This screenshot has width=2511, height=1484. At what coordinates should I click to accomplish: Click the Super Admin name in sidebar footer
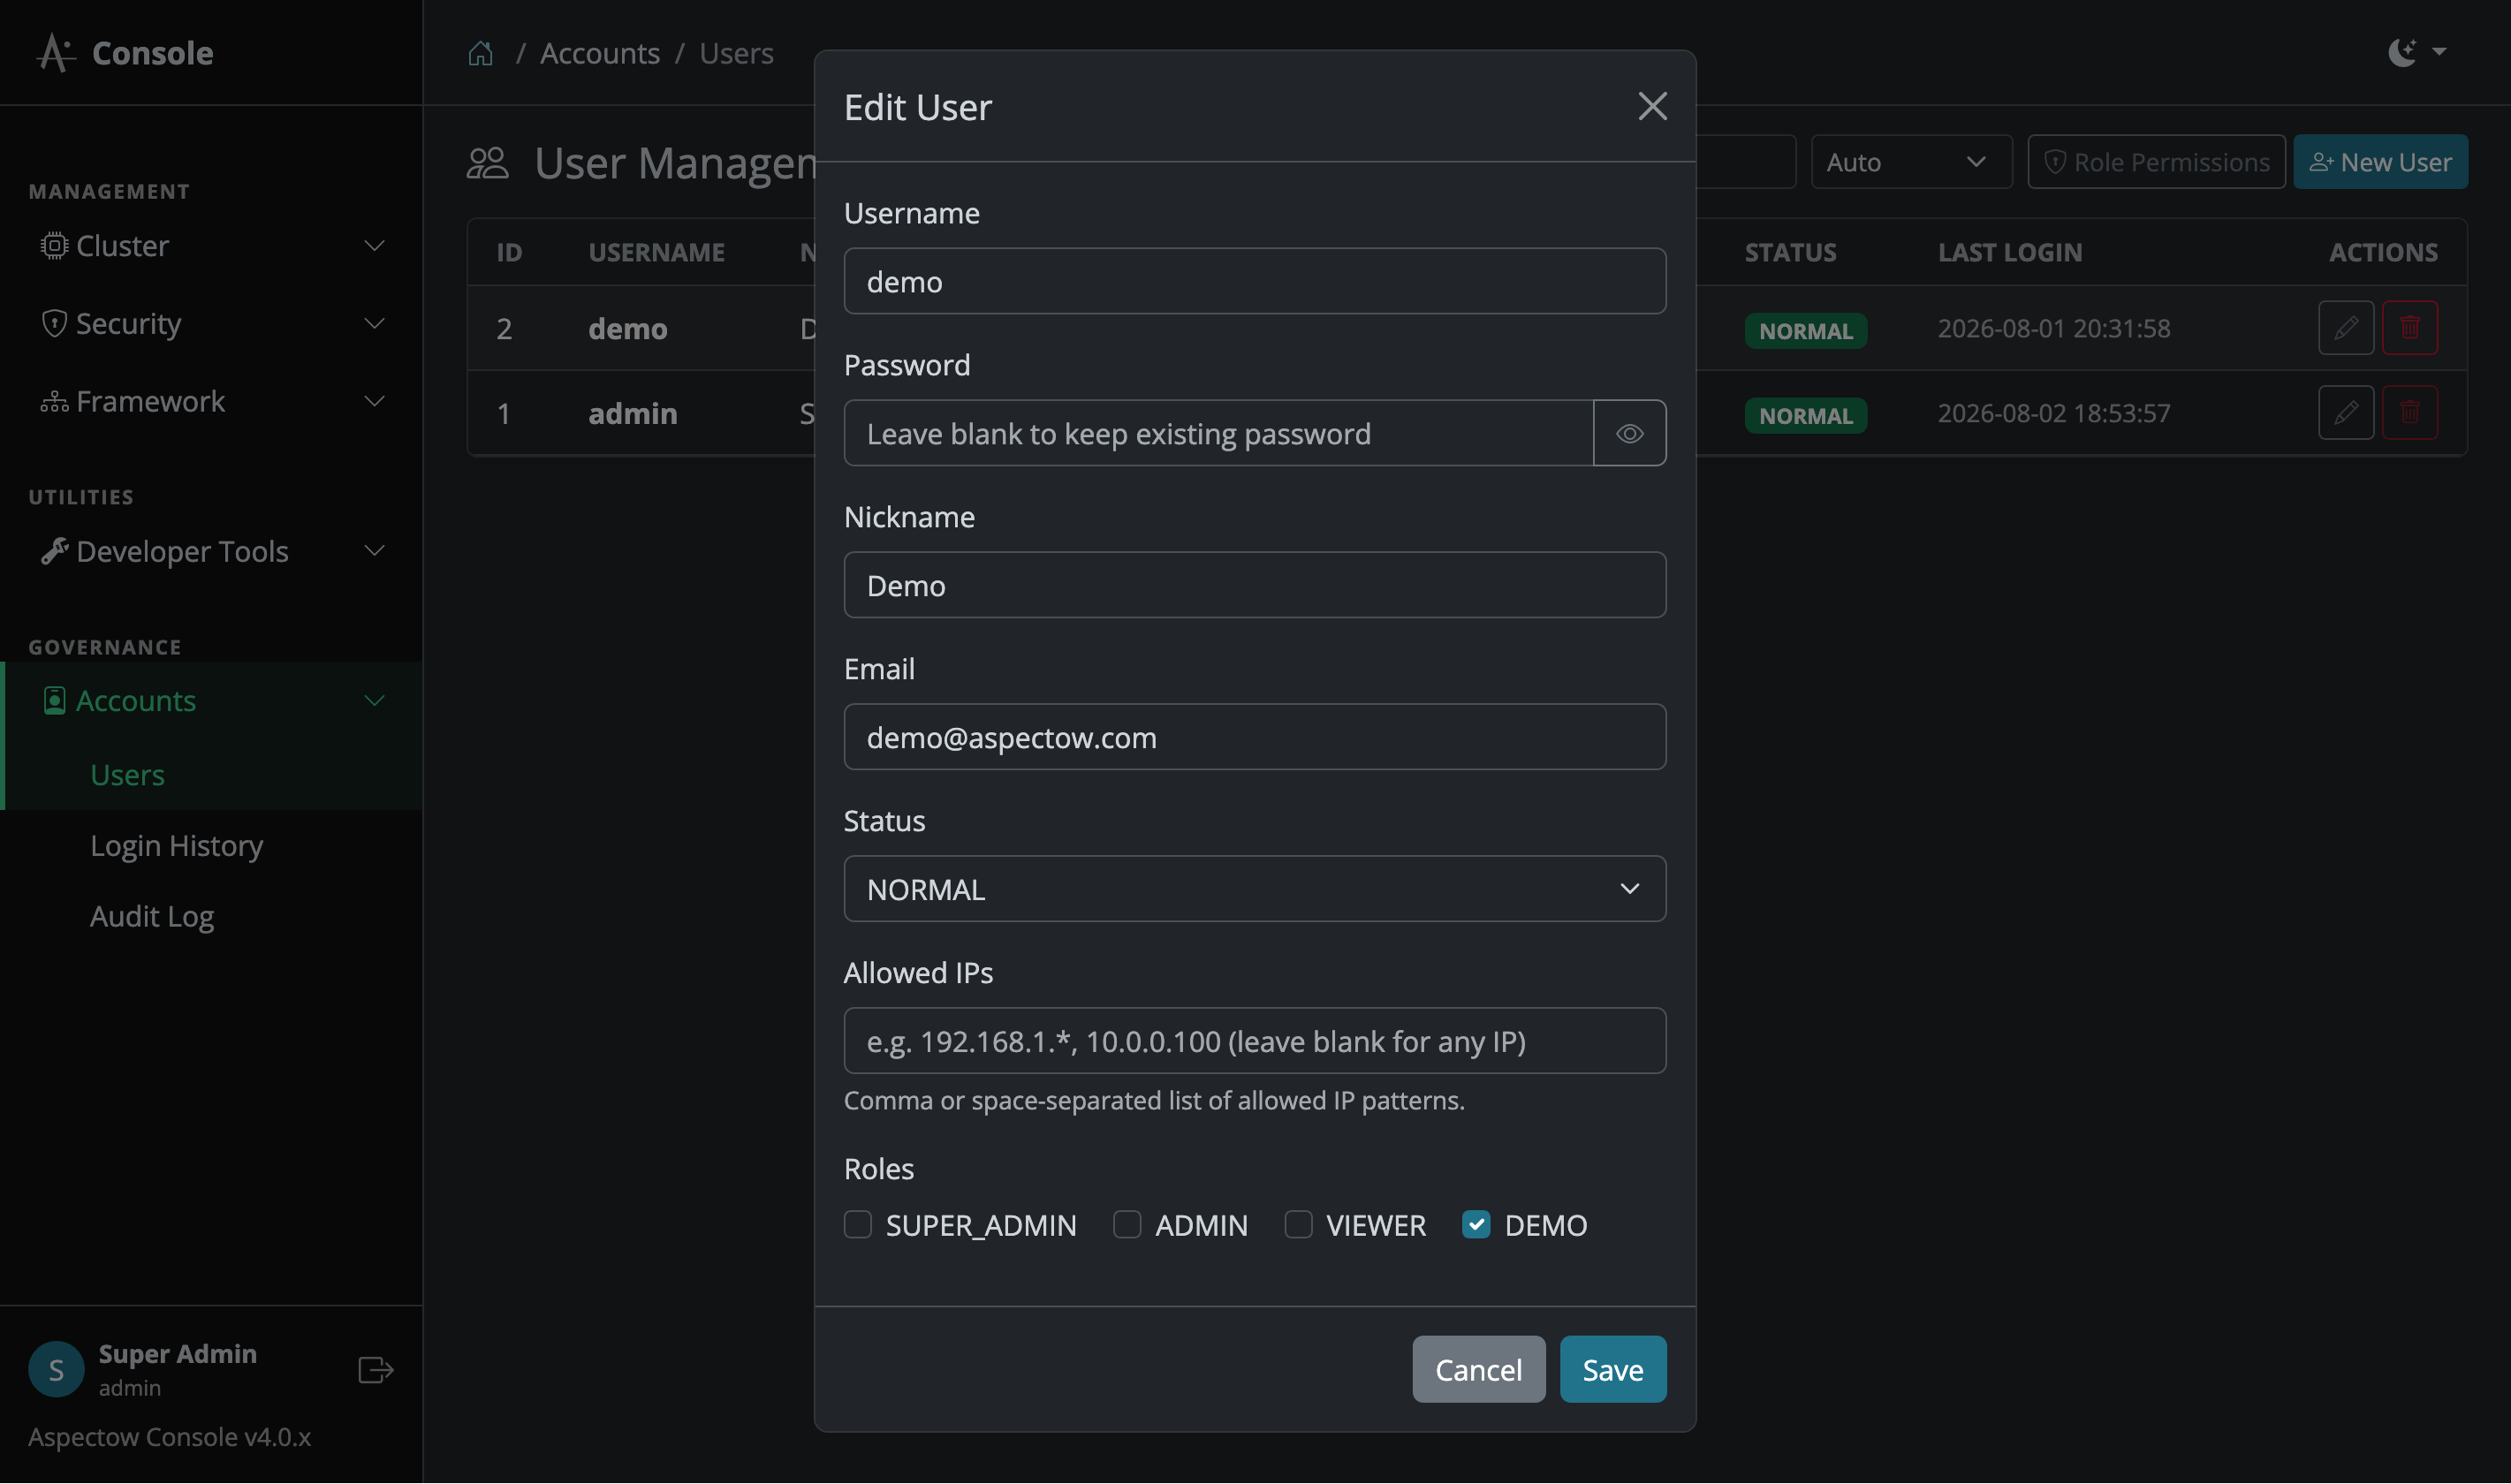[x=177, y=1354]
